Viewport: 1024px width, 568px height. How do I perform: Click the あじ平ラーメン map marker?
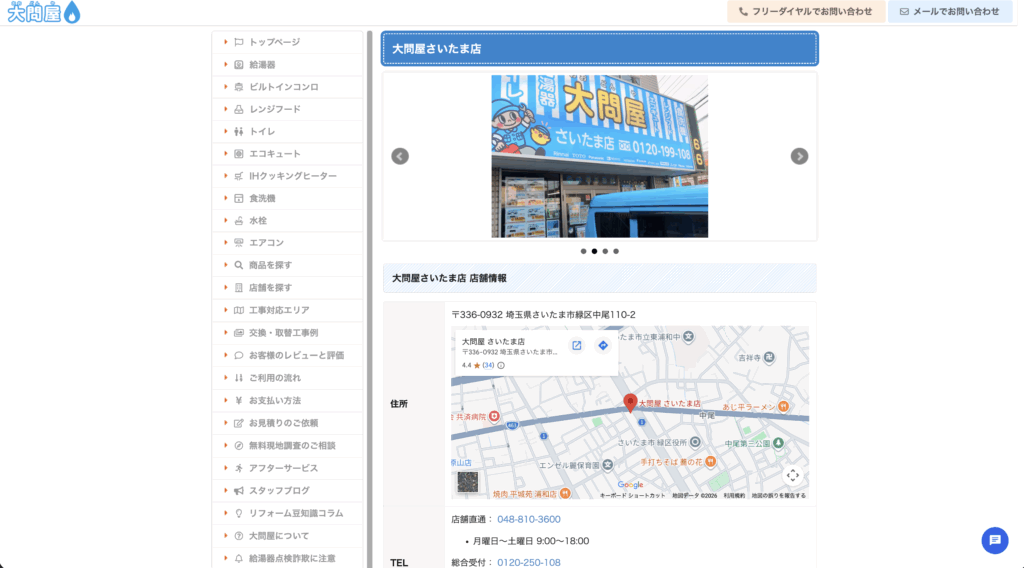[x=783, y=407]
